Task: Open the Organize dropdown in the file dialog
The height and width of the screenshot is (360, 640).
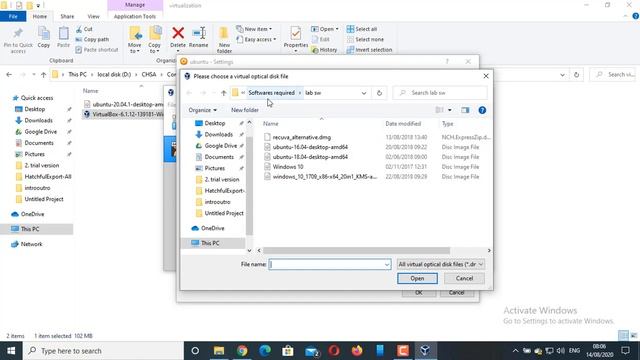Action: point(202,110)
